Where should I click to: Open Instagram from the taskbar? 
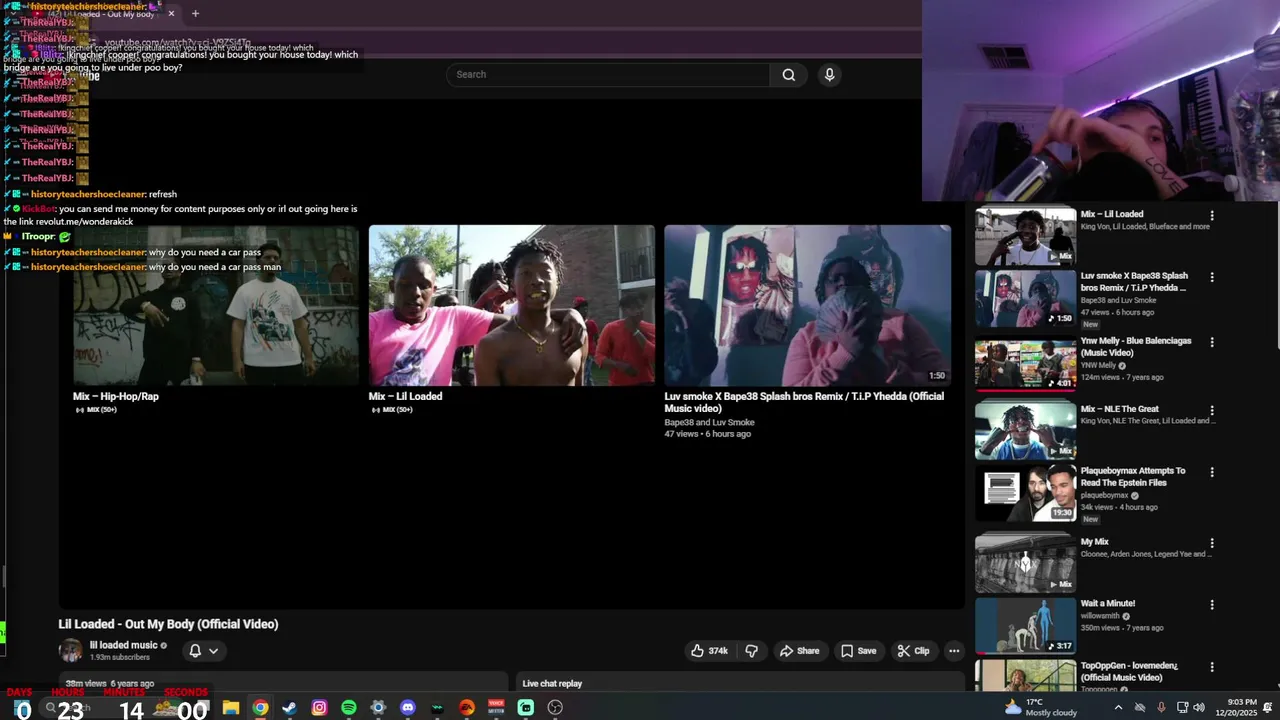(x=319, y=708)
